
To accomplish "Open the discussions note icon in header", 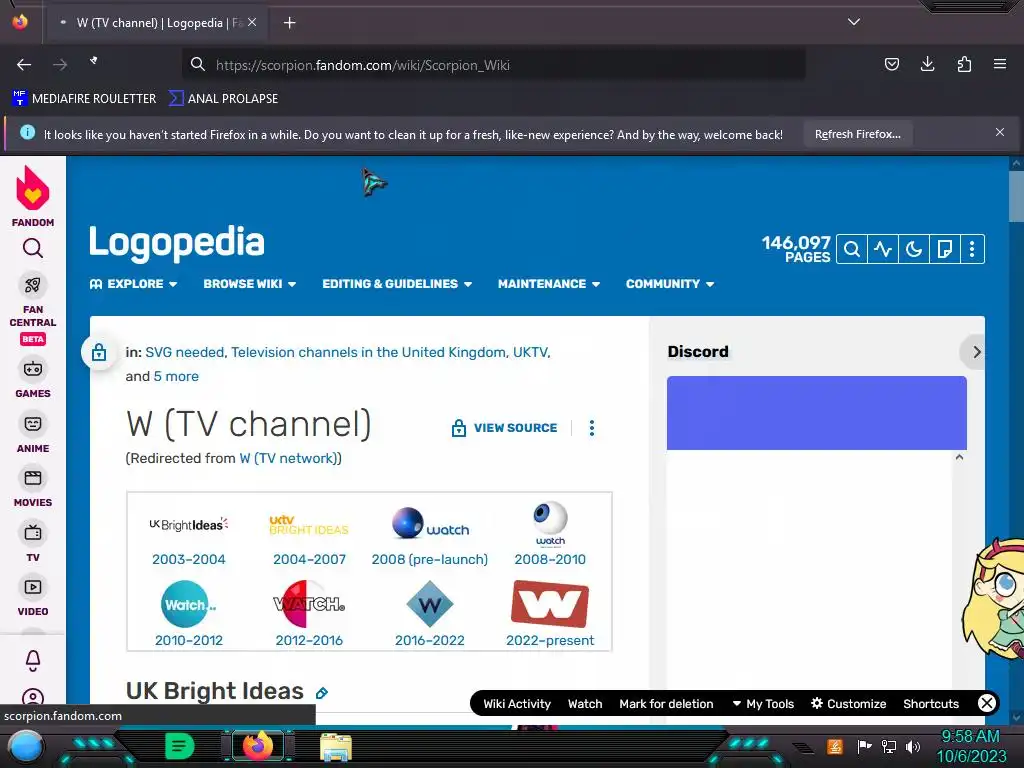I will [944, 249].
